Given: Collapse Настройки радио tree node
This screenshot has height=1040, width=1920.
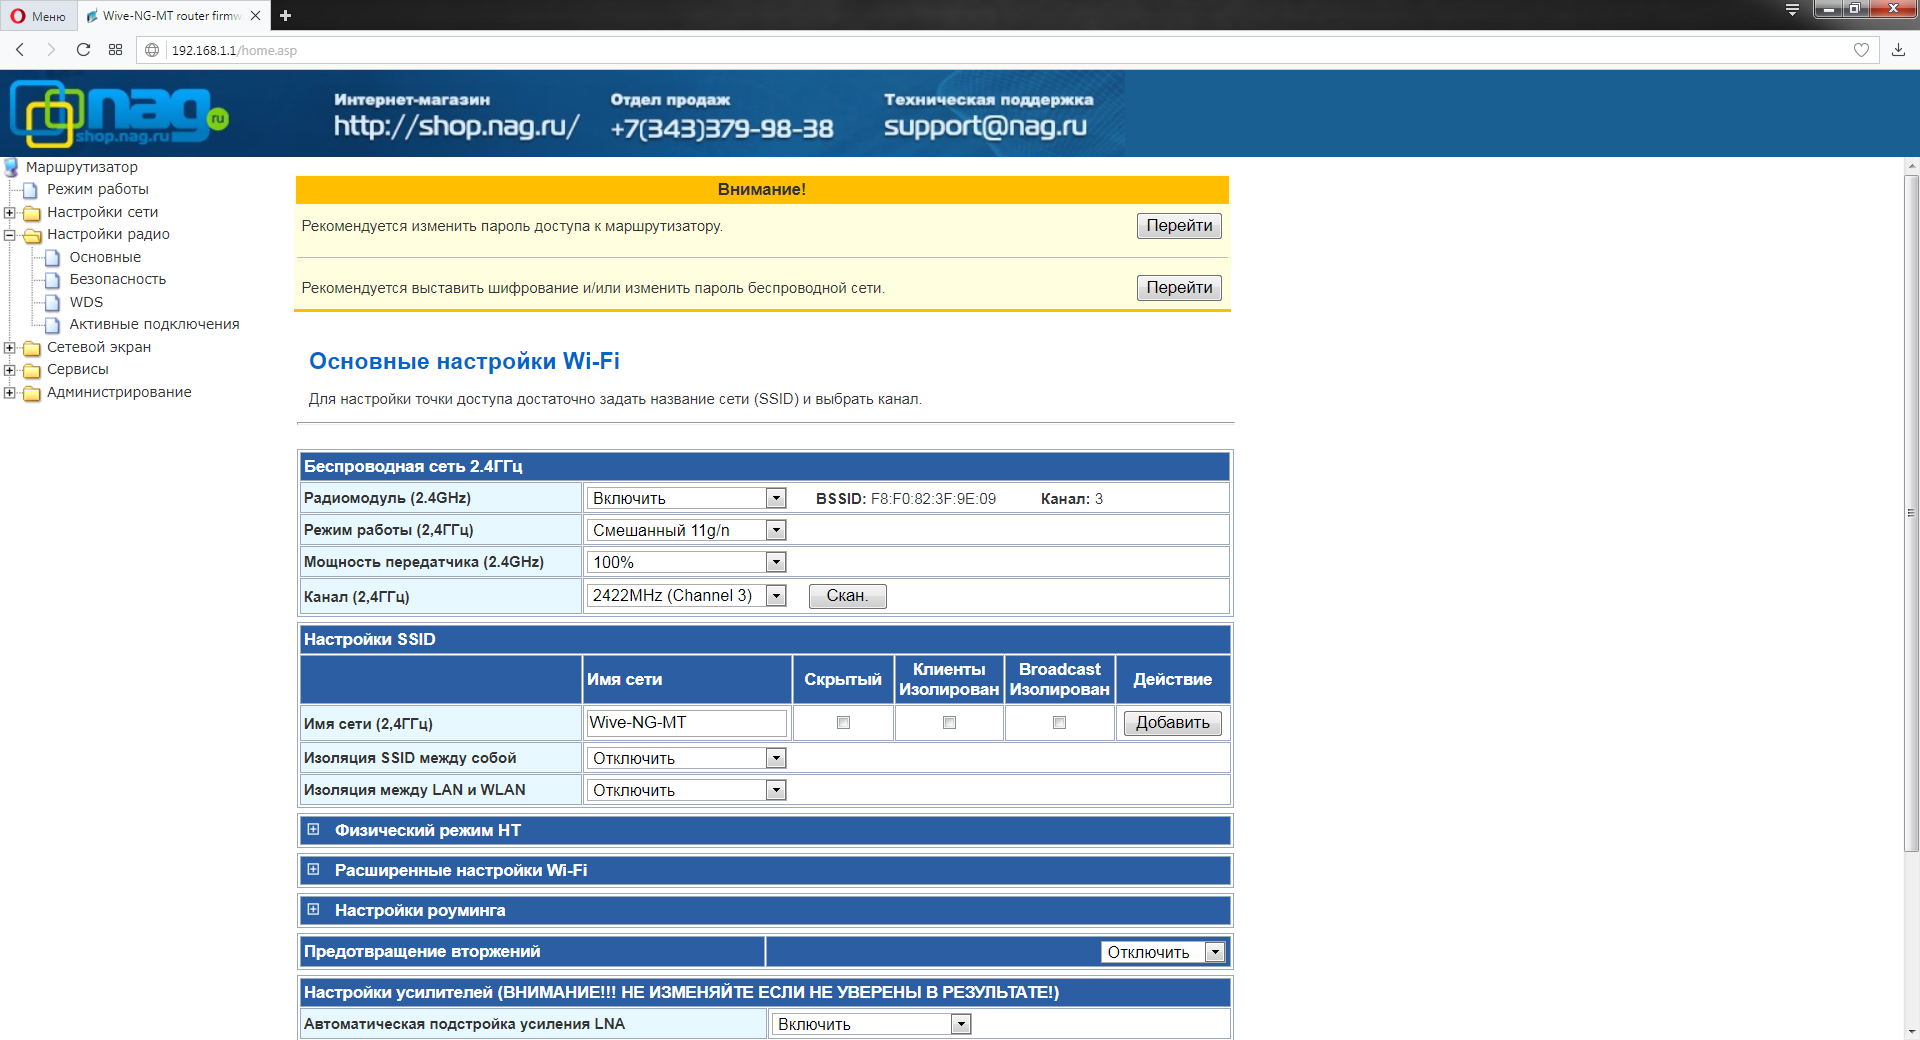Looking at the screenshot, I should coord(9,235).
